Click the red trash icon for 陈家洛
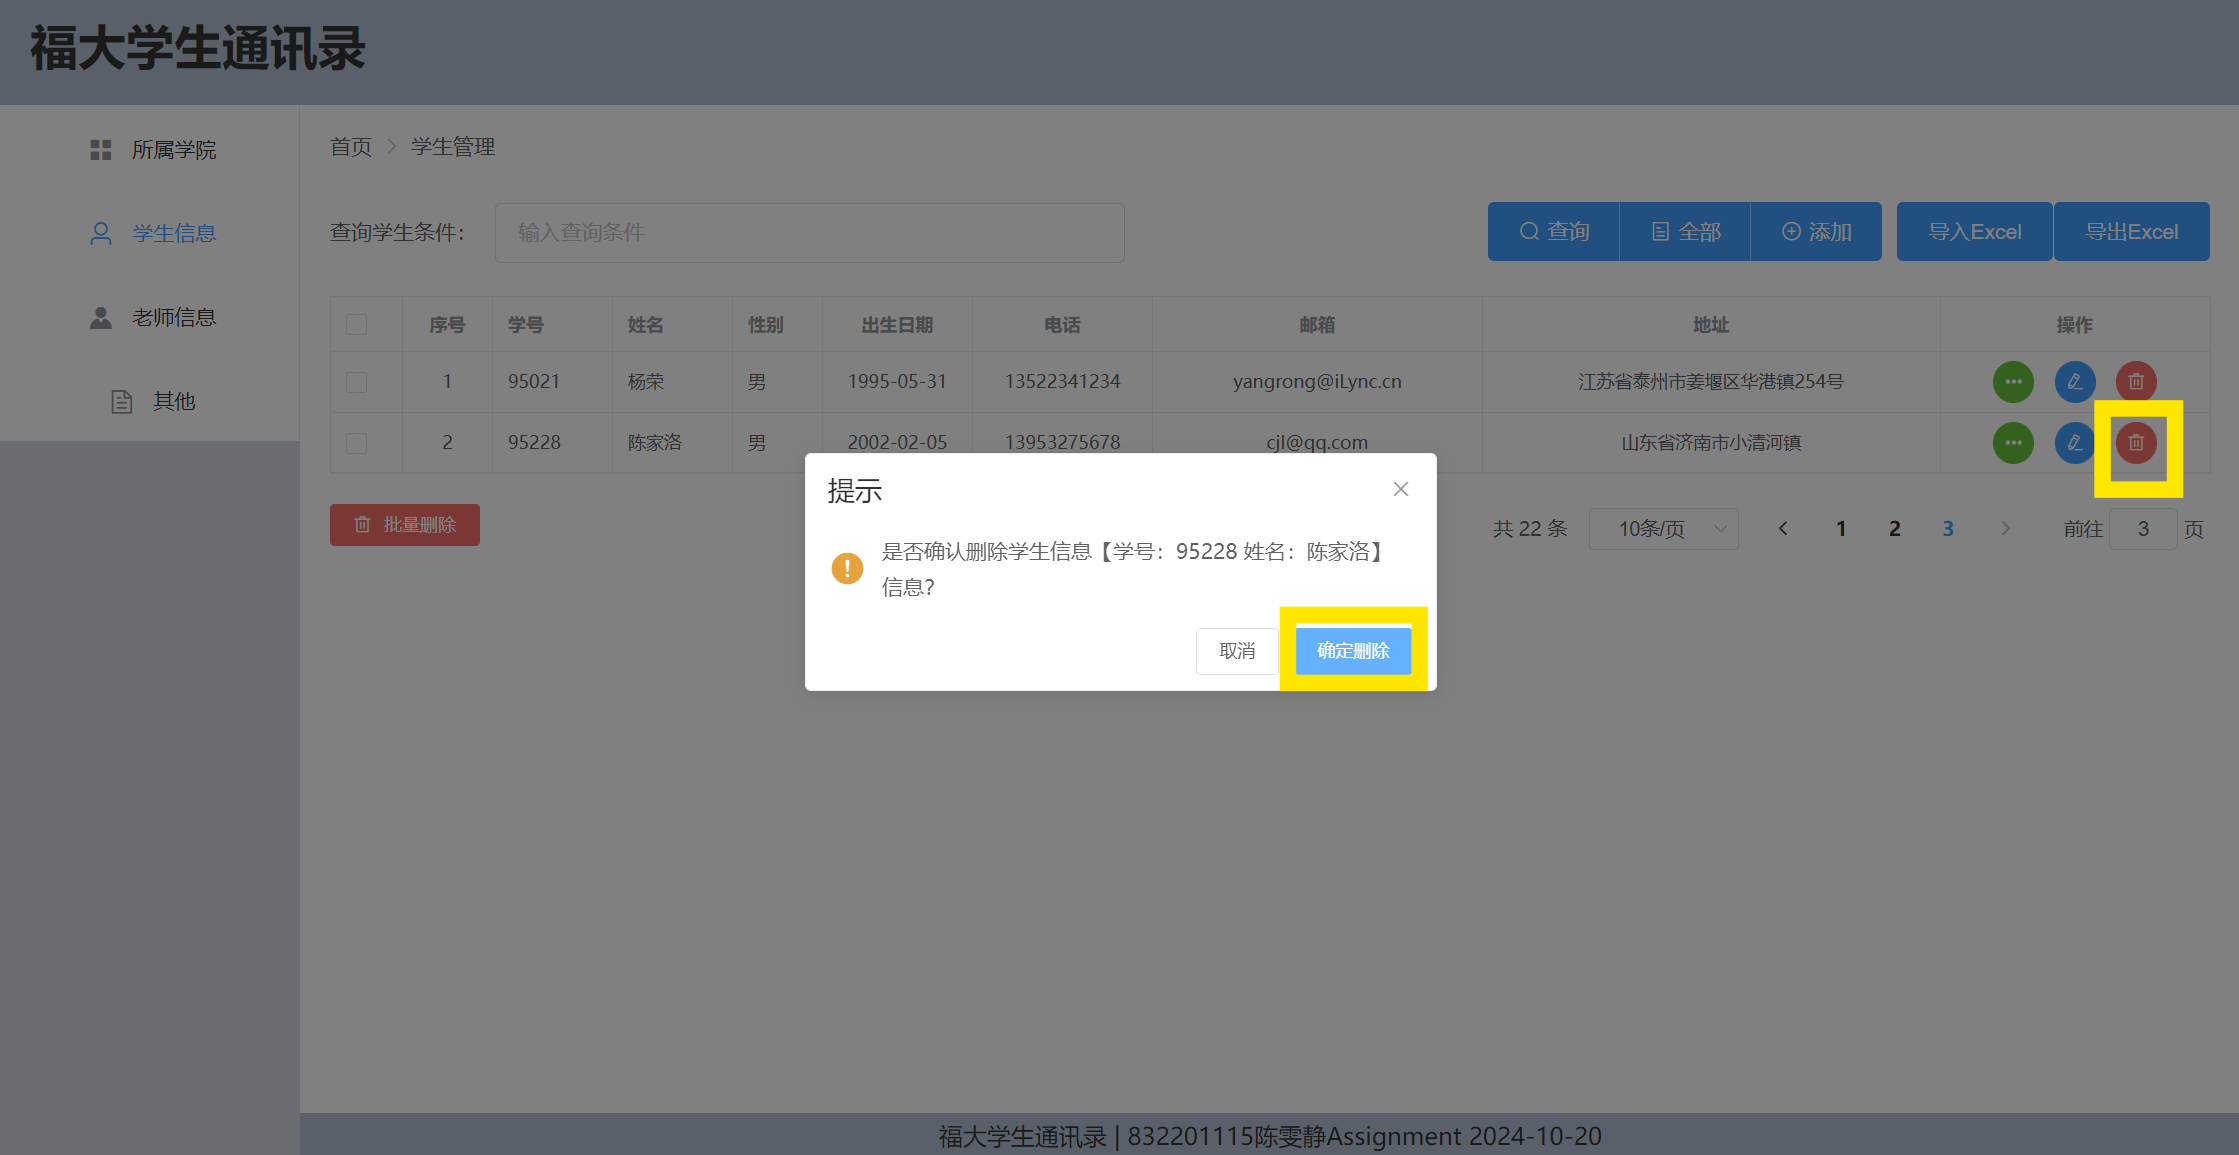Image resolution: width=2239 pixels, height=1155 pixels. pos(2135,443)
